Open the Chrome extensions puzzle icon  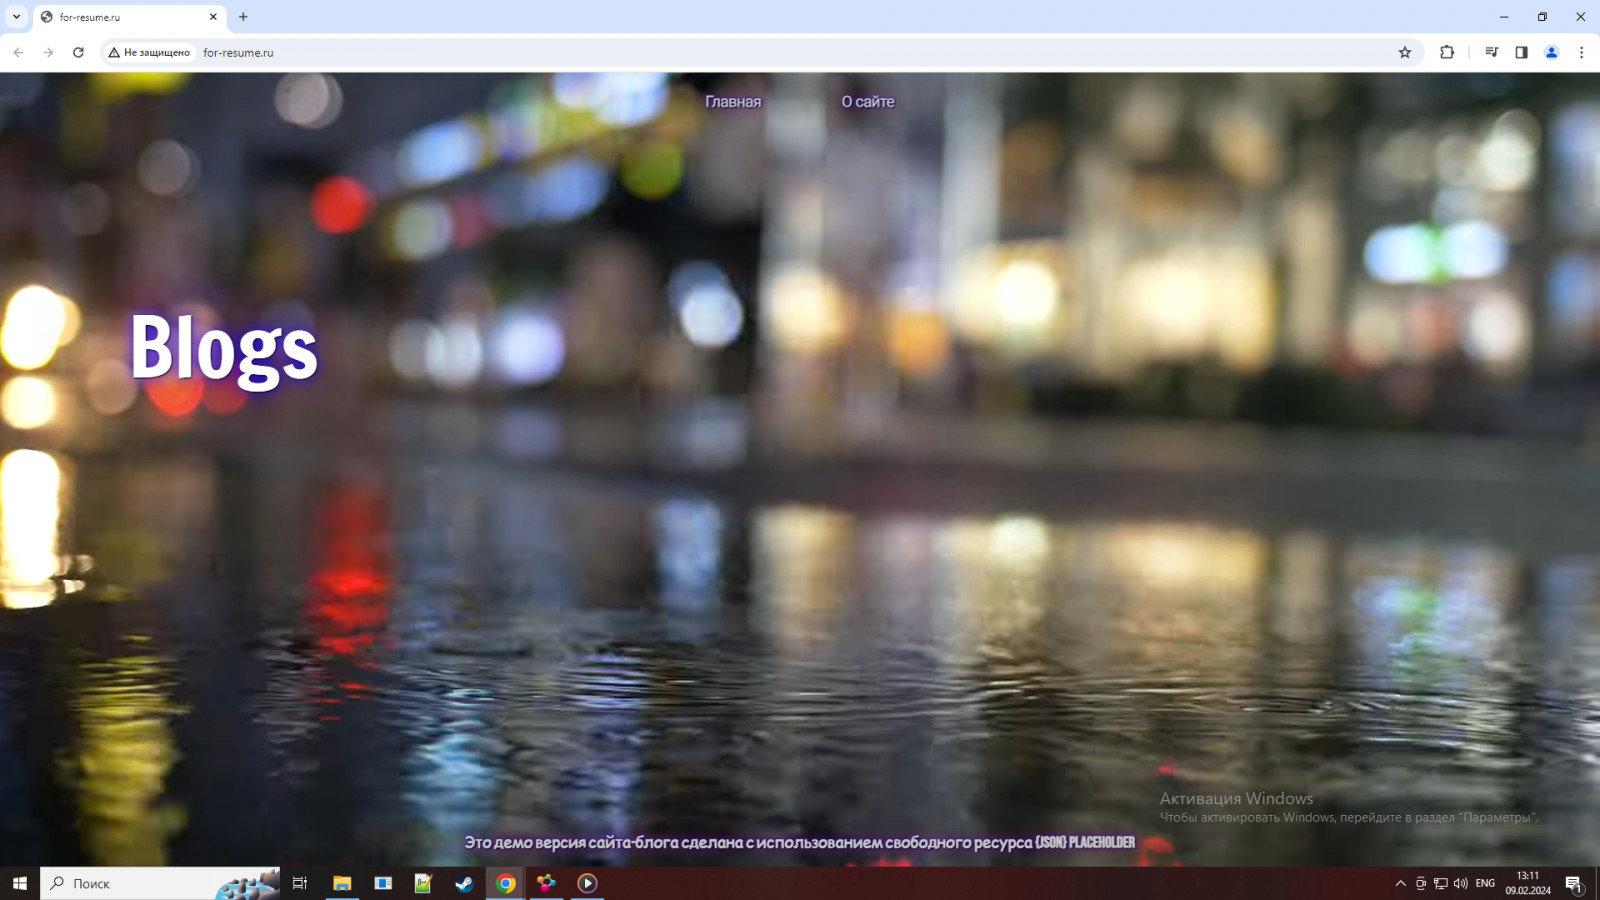click(x=1447, y=52)
